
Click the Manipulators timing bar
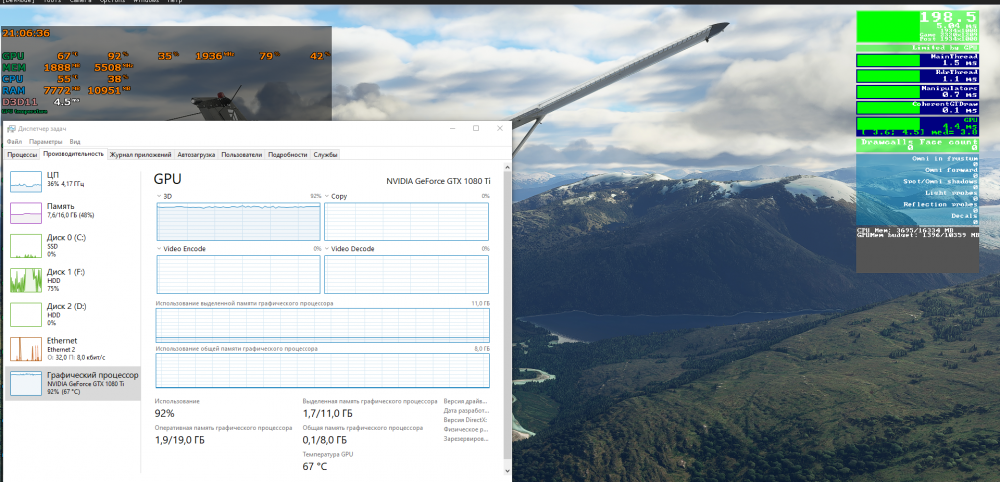point(917,92)
